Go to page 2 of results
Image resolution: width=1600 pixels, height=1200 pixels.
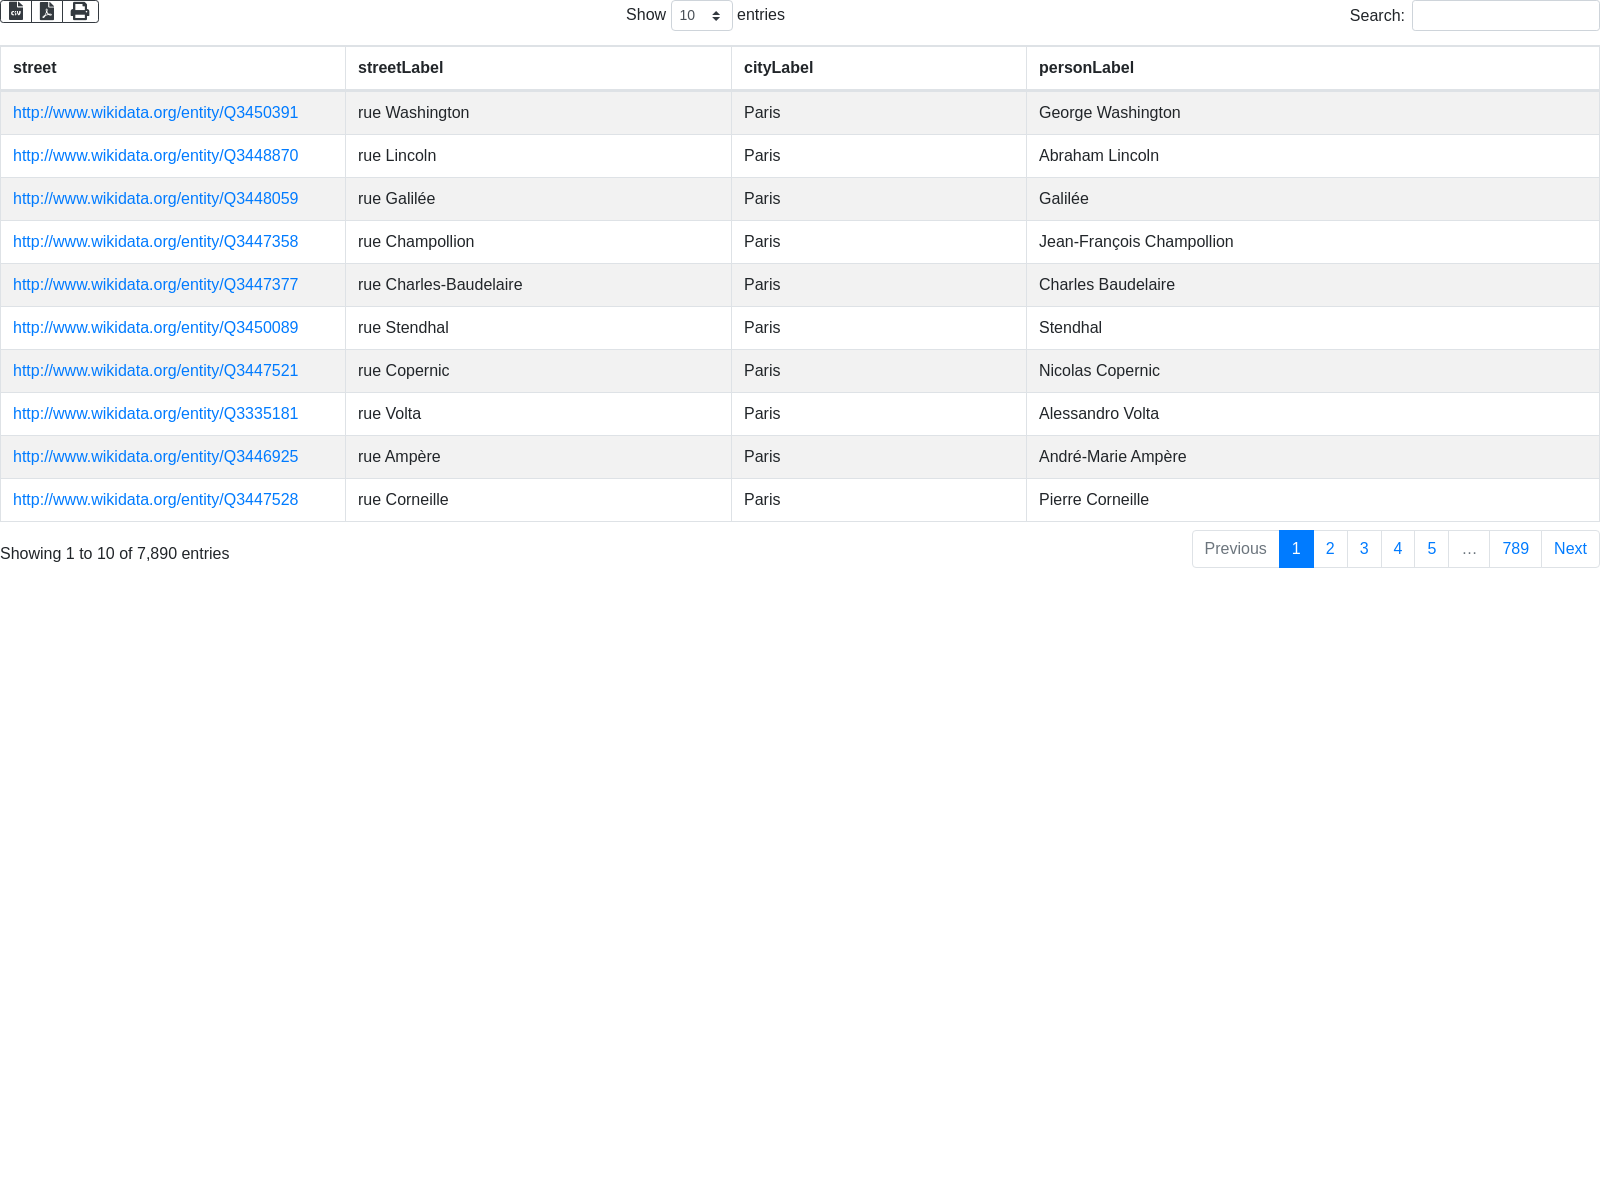(x=1330, y=549)
